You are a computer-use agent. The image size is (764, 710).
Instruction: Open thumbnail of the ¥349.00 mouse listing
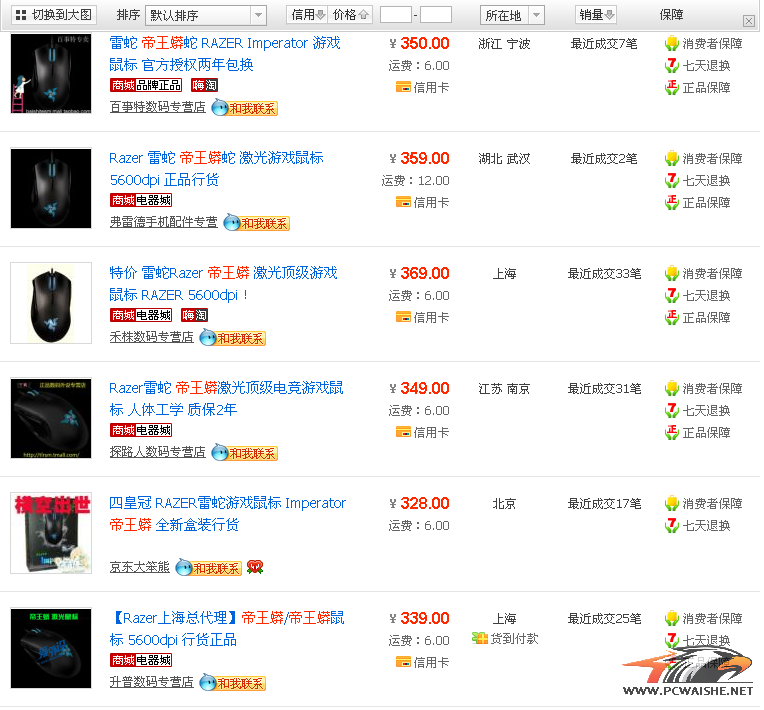click(x=51, y=418)
